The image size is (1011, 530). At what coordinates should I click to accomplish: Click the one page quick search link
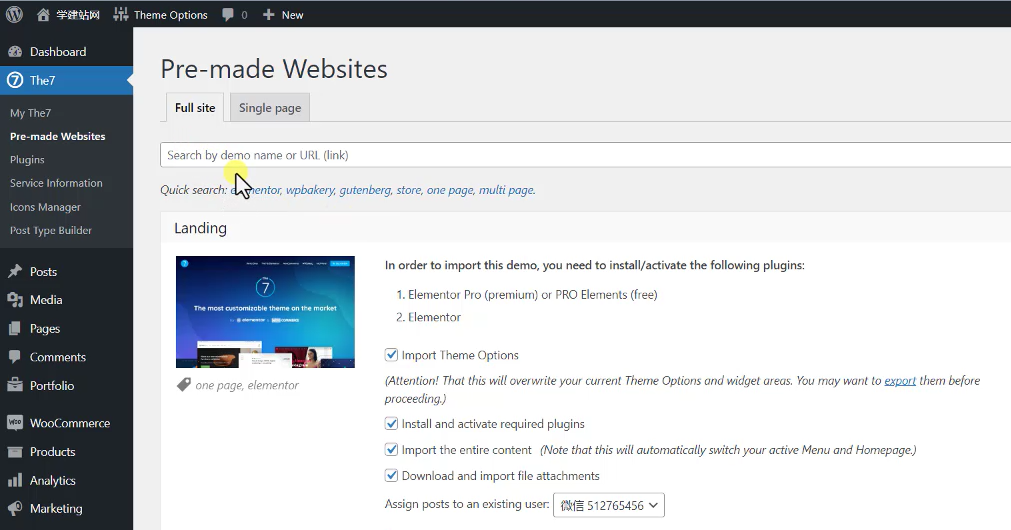pos(450,190)
